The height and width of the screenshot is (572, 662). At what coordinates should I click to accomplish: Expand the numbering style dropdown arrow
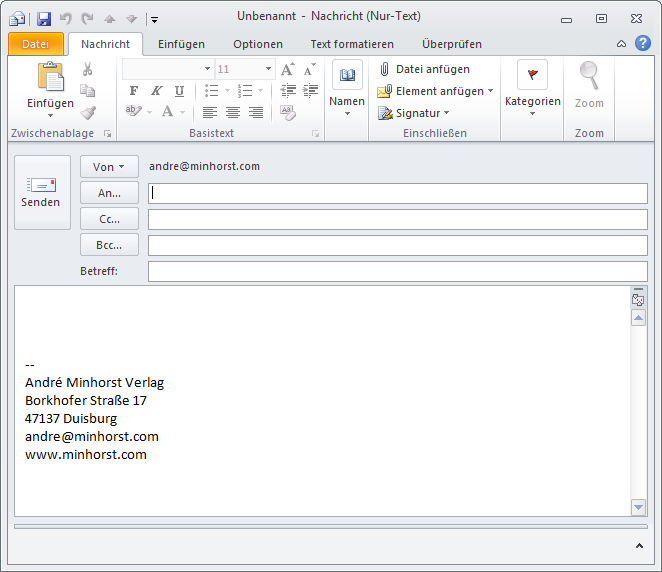[260, 90]
